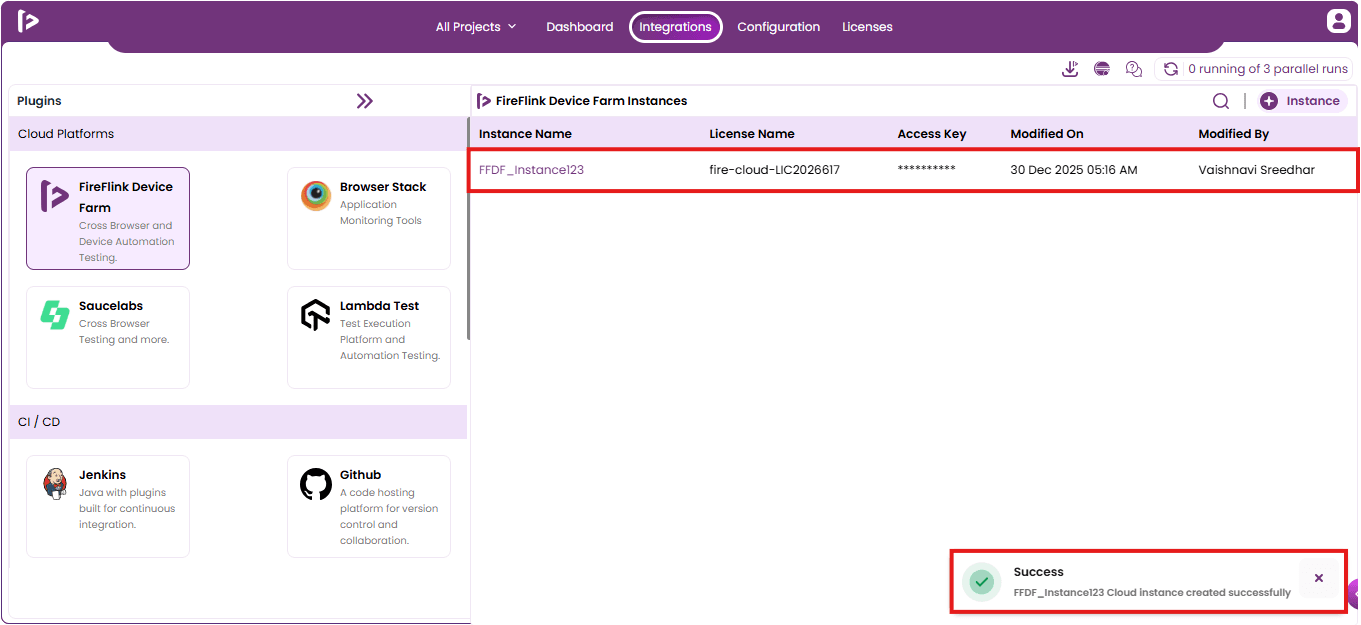This screenshot has width=1361, height=625.
Task: Search the FireFlink Device Farm instances
Action: (1221, 101)
